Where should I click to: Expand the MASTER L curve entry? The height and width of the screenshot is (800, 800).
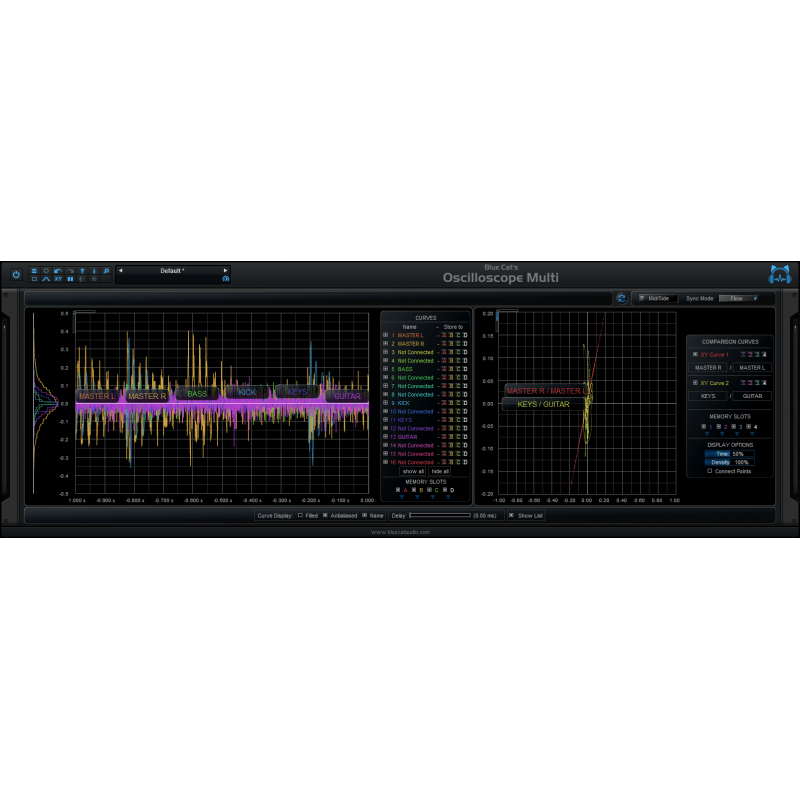point(386,335)
